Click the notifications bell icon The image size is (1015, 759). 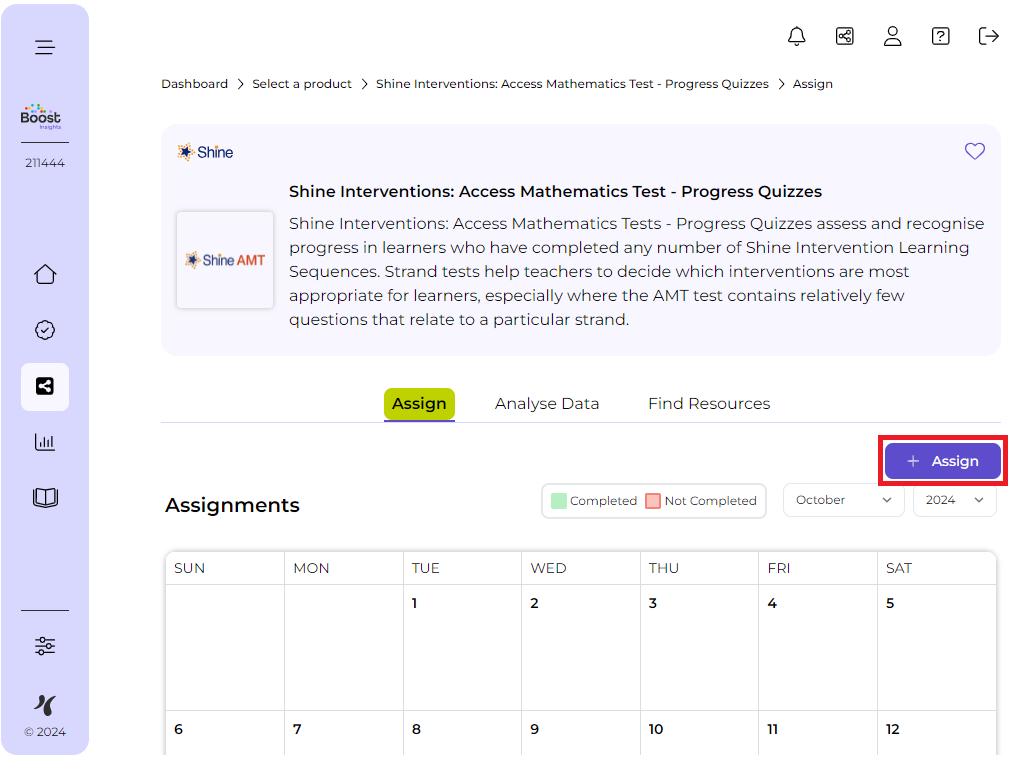(x=796, y=36)
